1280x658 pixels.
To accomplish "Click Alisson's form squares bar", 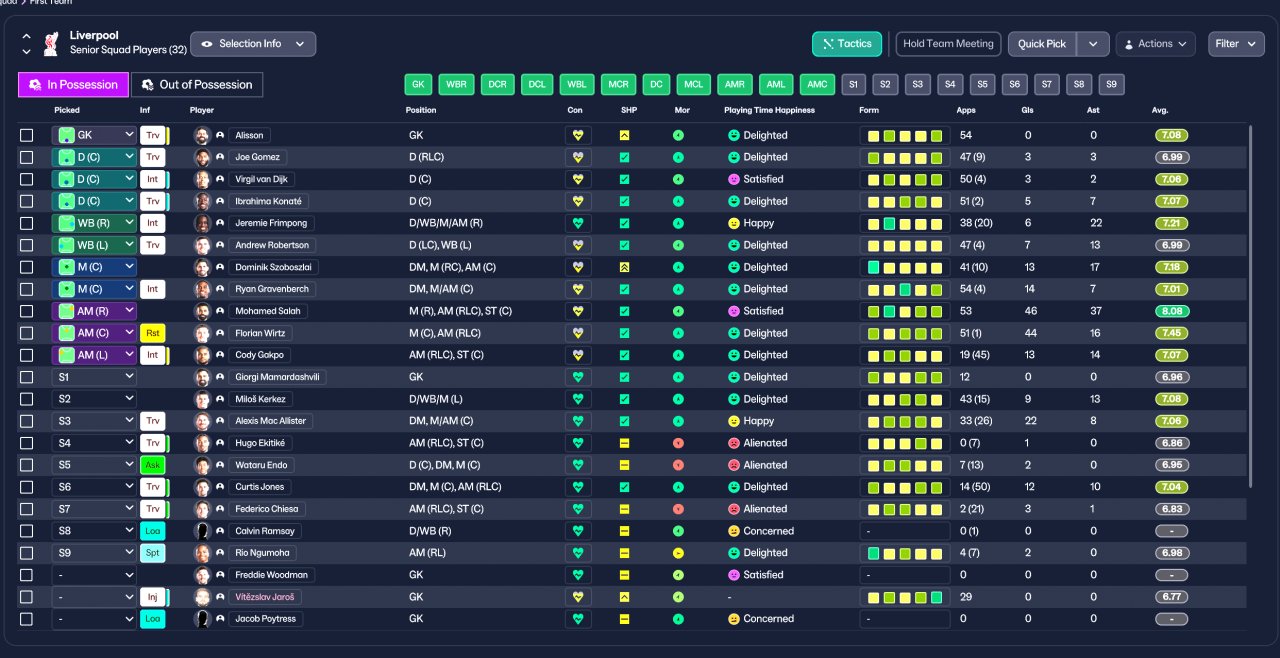I will coord(905,135).
